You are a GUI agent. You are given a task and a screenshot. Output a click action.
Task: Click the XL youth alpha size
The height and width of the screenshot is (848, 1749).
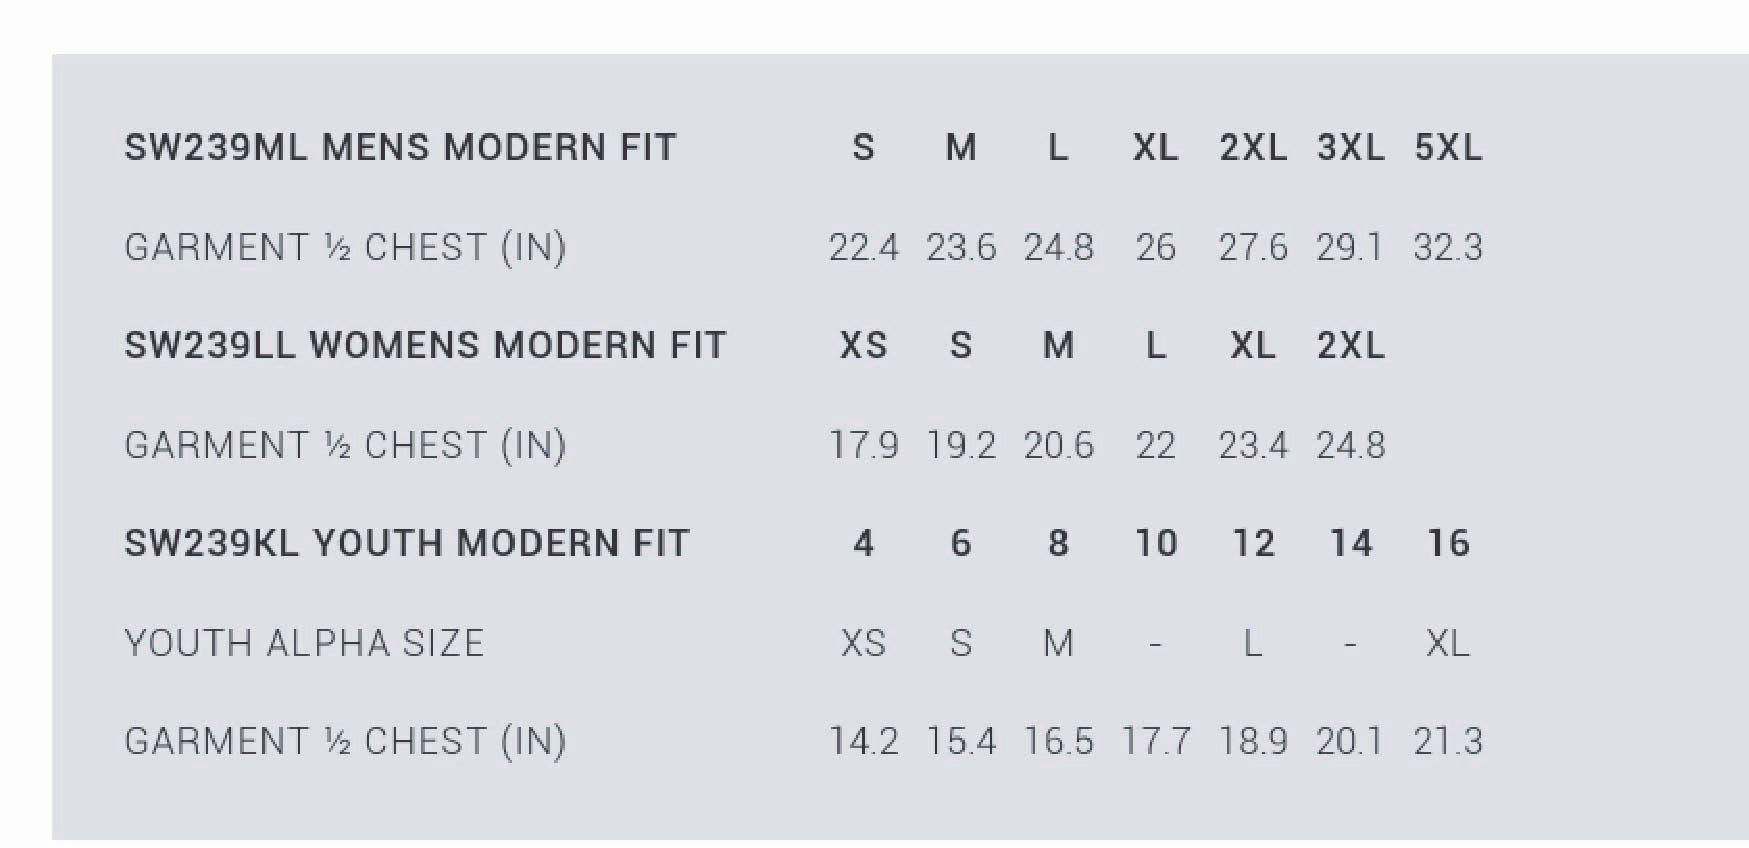tap(1448, 643)
